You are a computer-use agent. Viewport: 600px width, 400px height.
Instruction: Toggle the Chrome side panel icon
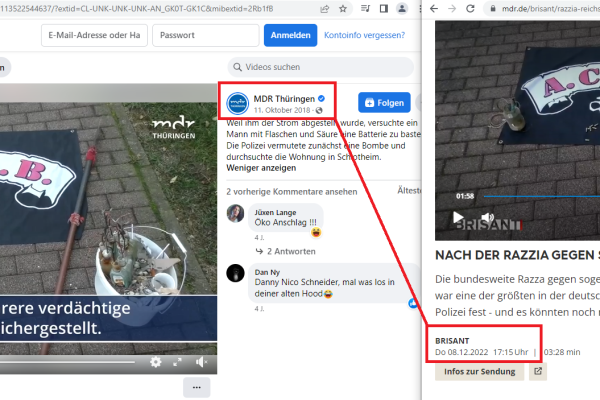[383, 8]
